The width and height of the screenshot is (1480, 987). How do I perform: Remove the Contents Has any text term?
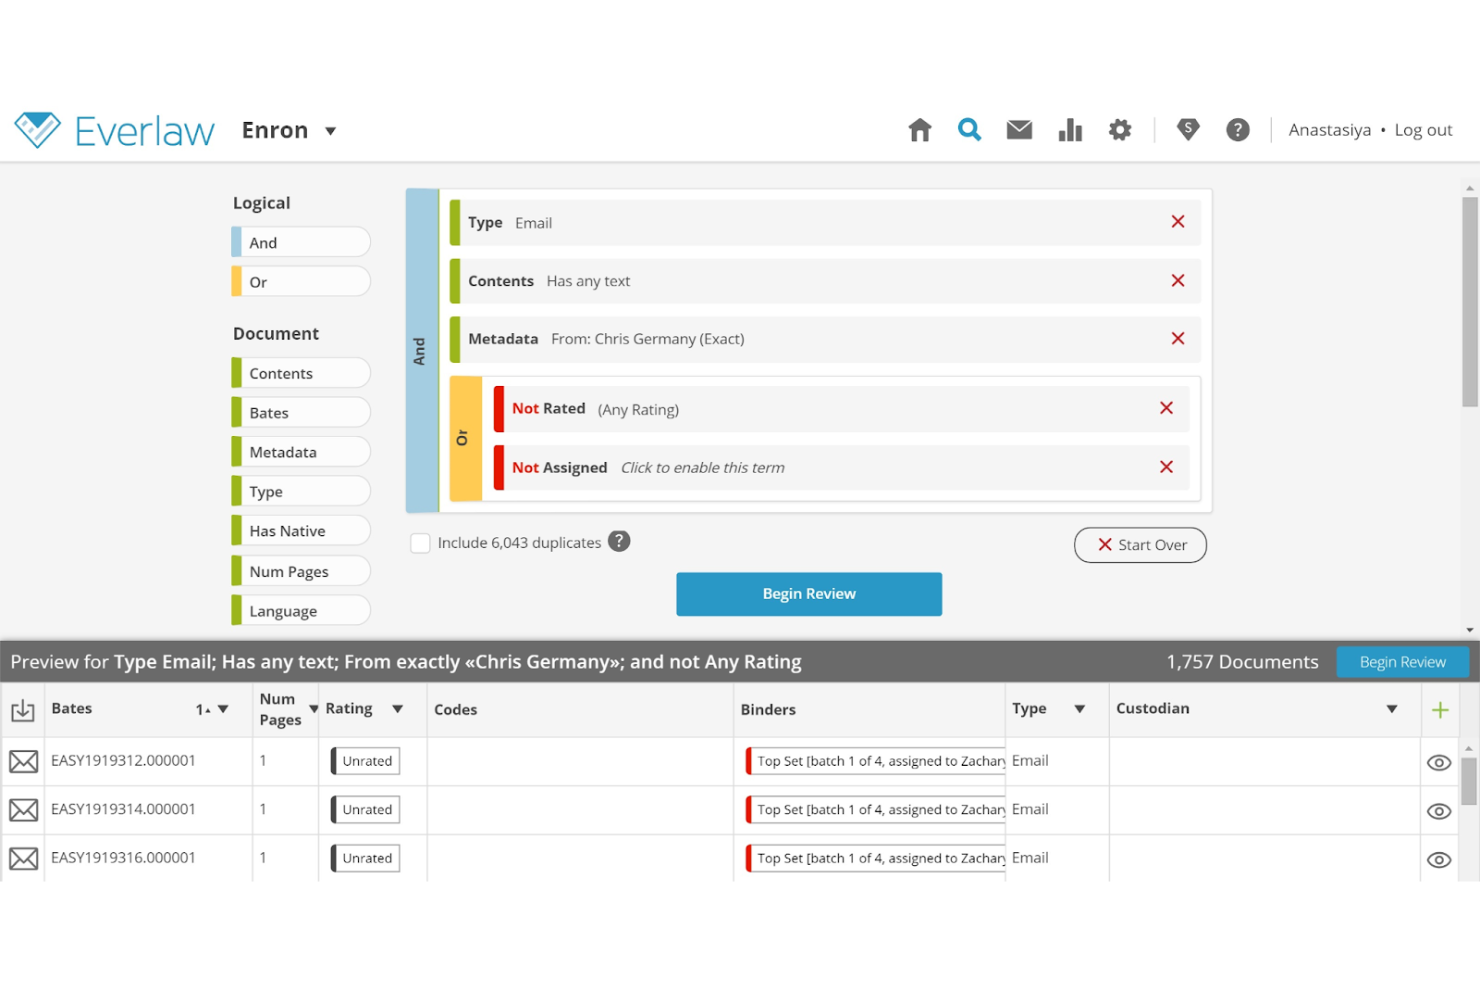coord(1178,281)
